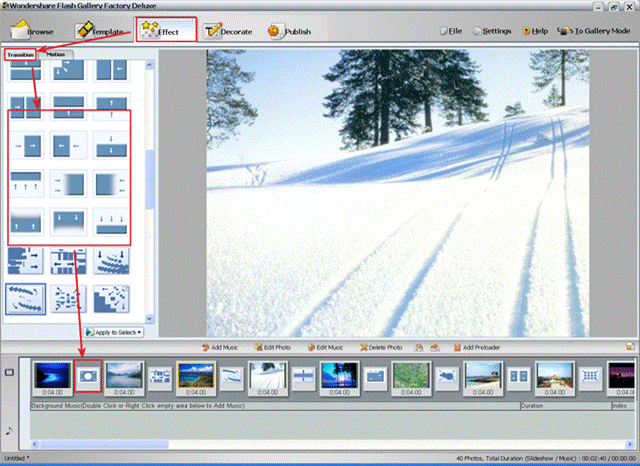Open the File menu
640x466 pixels.
point(451,31)
